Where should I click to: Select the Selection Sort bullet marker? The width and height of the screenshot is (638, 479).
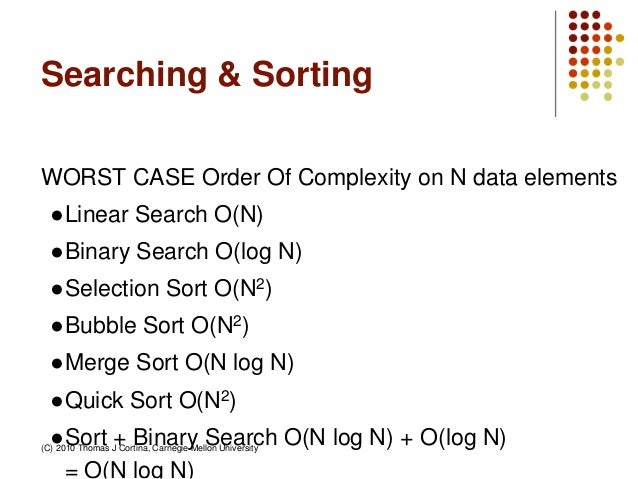[x=57, y=290]
